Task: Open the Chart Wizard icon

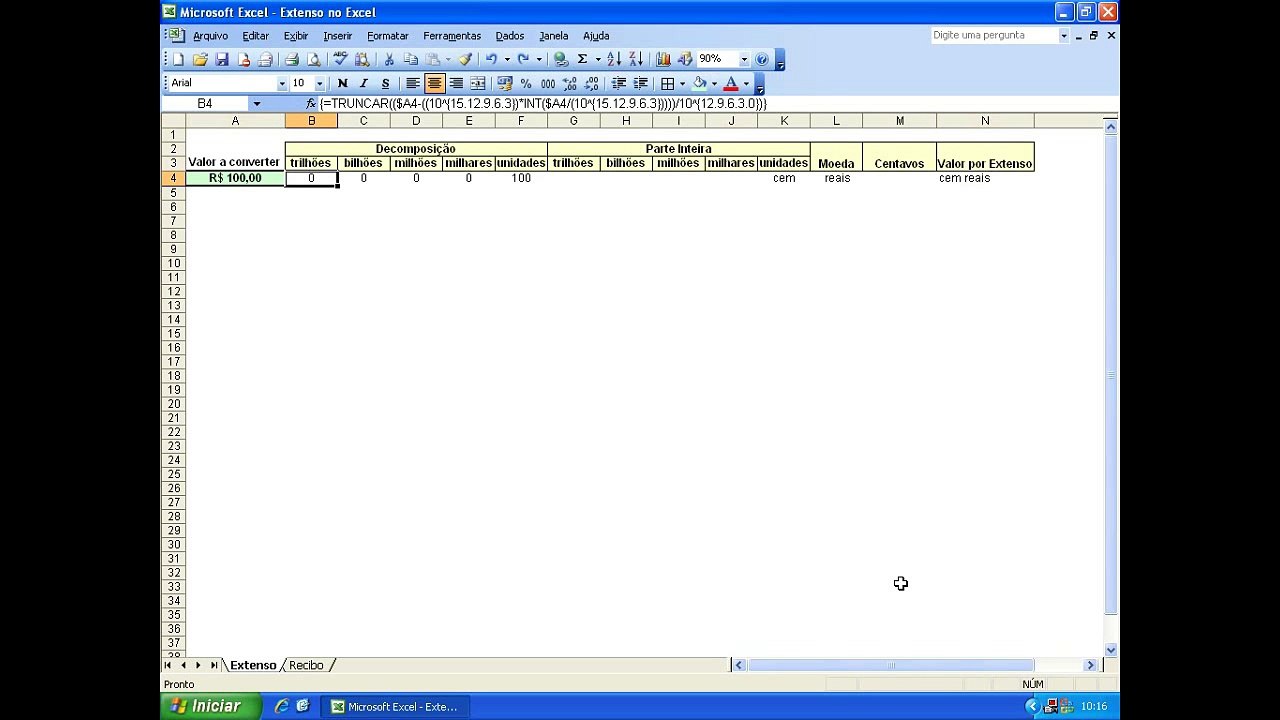Action: (663, 59)
